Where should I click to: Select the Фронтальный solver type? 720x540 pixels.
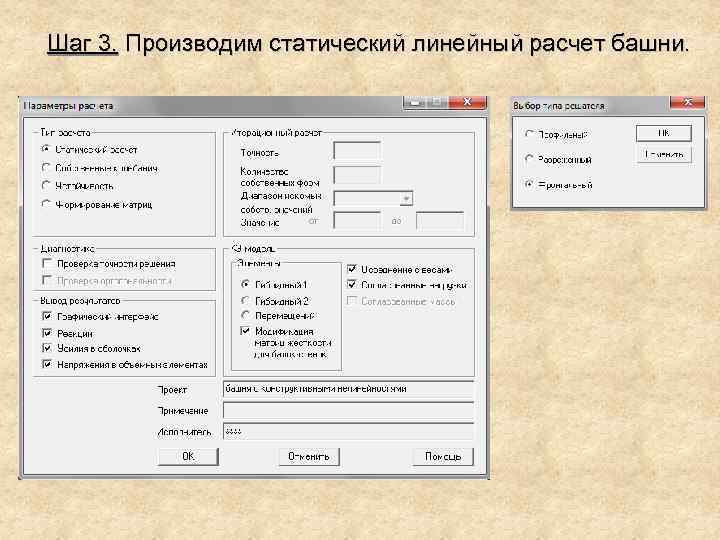529,184
